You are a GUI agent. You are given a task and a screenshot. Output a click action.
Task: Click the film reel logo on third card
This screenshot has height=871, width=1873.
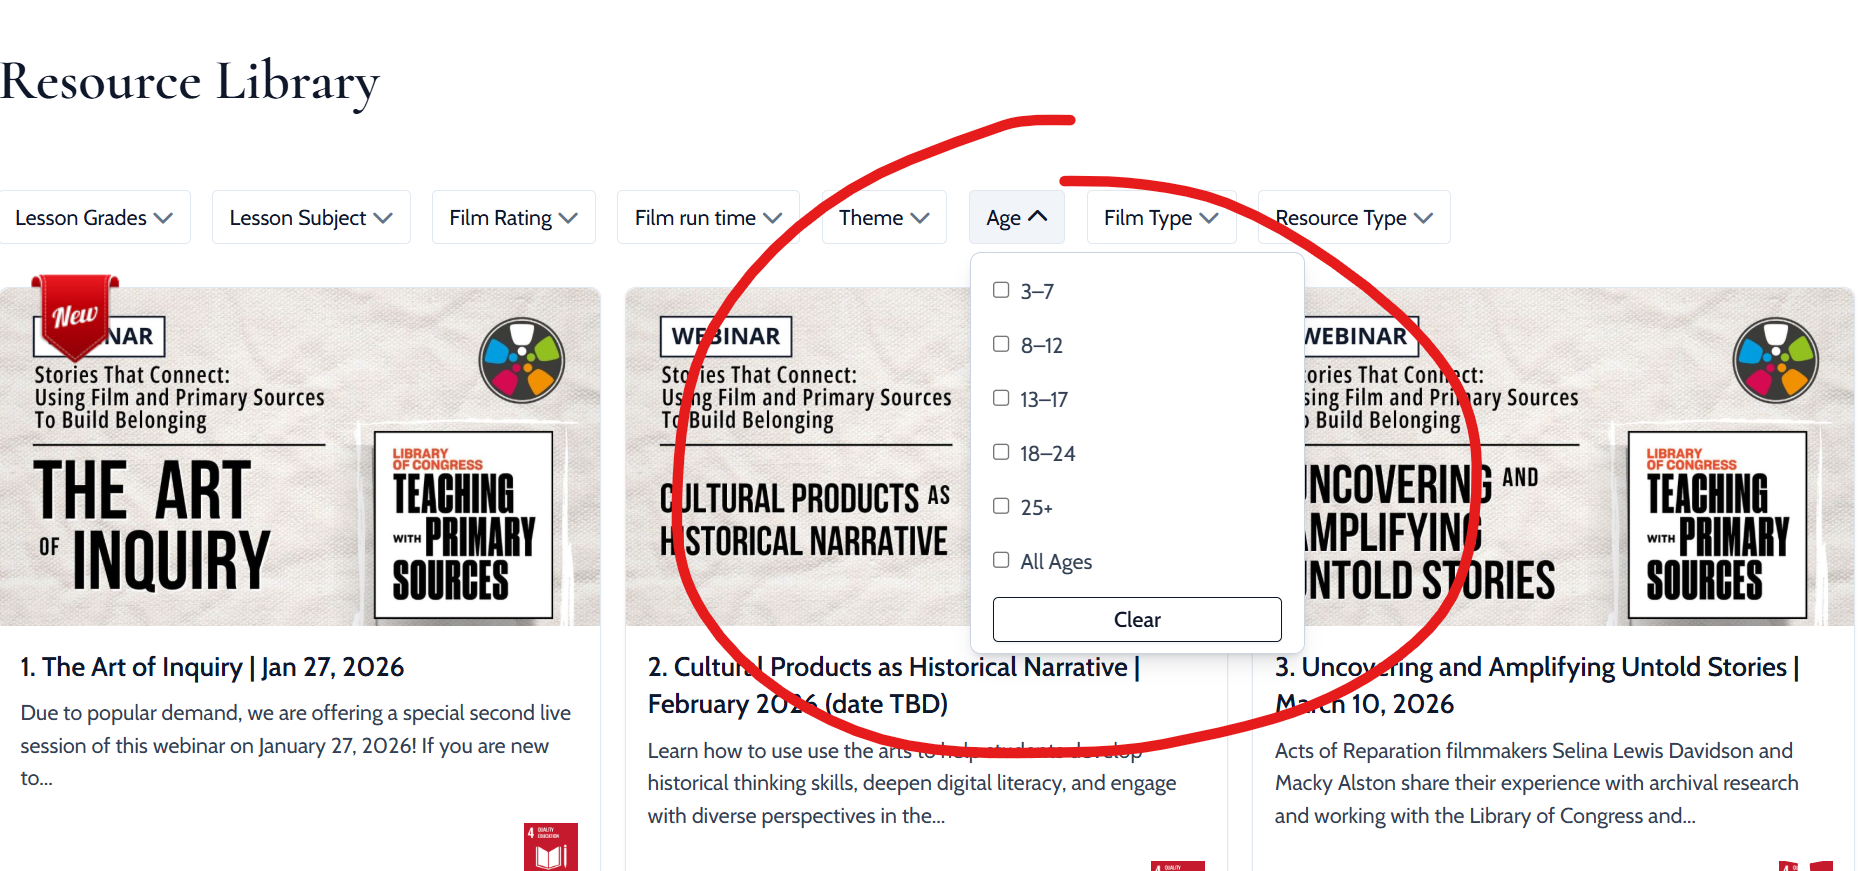[x=1775, y=360]
